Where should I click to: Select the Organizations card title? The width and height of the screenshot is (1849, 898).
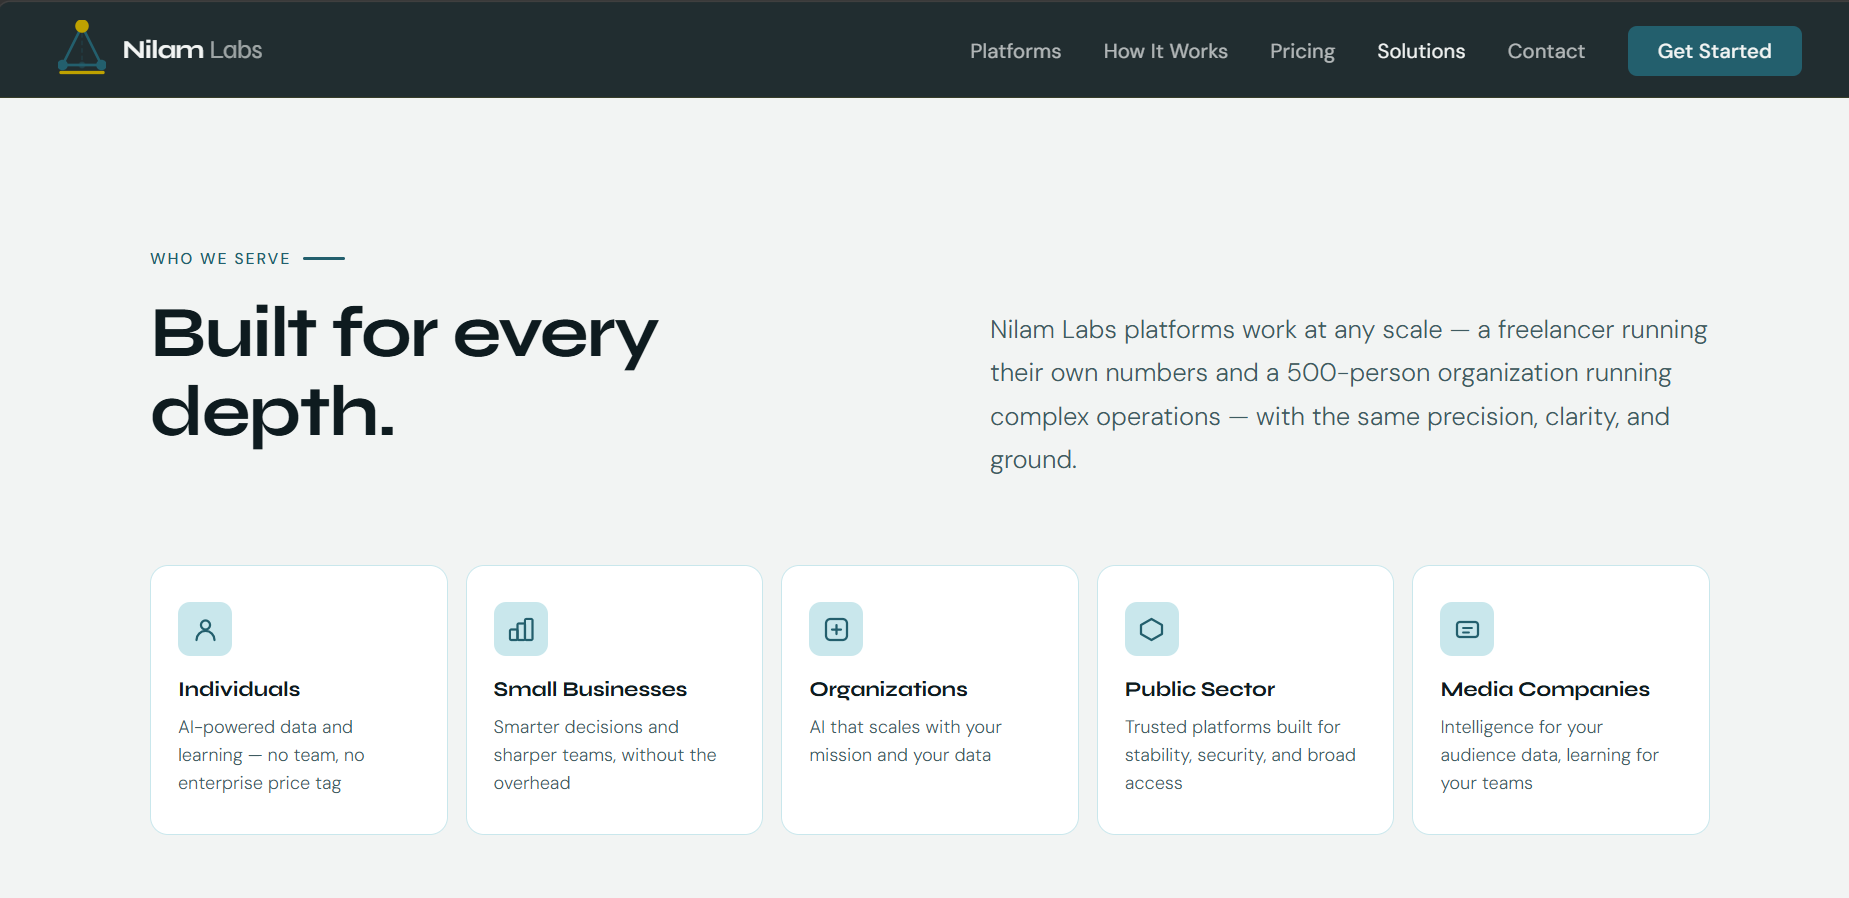coord(888,690)
